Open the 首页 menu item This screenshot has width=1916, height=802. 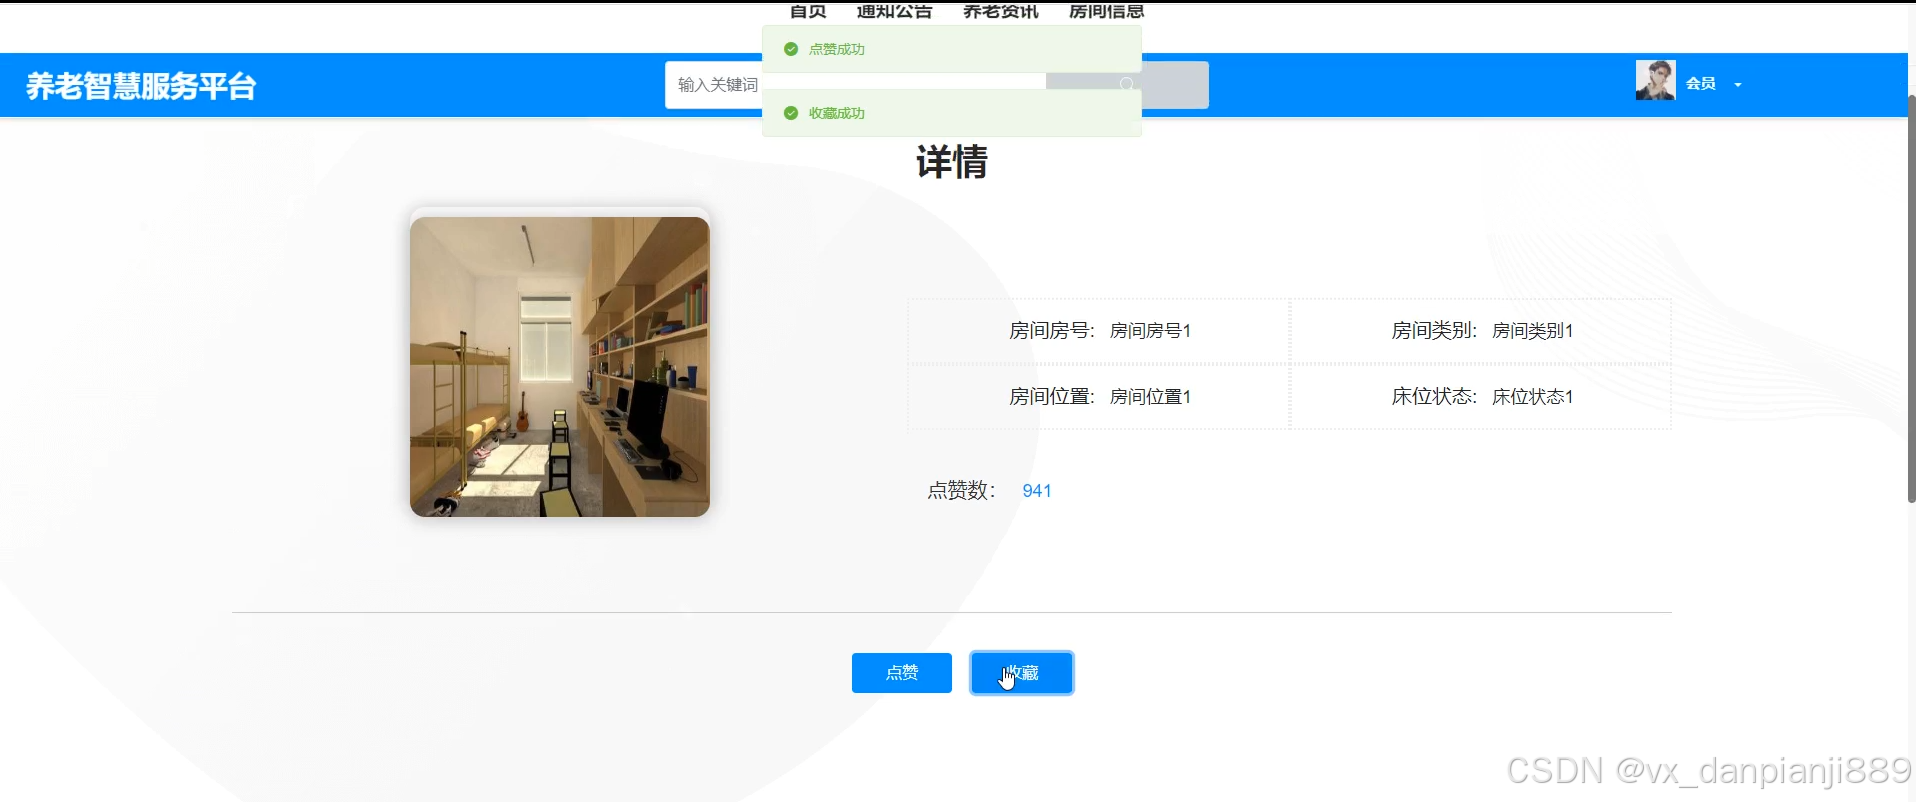(x=808, y=11)
